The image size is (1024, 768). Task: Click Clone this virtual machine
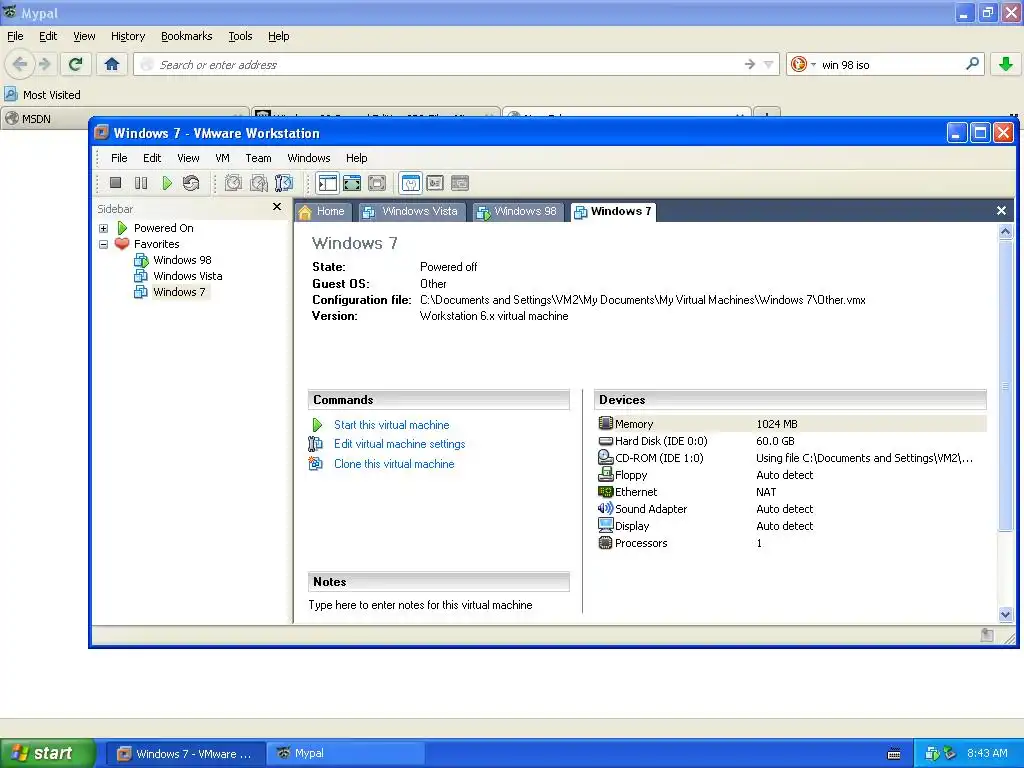pyautogui.click(x=394, y=464)
